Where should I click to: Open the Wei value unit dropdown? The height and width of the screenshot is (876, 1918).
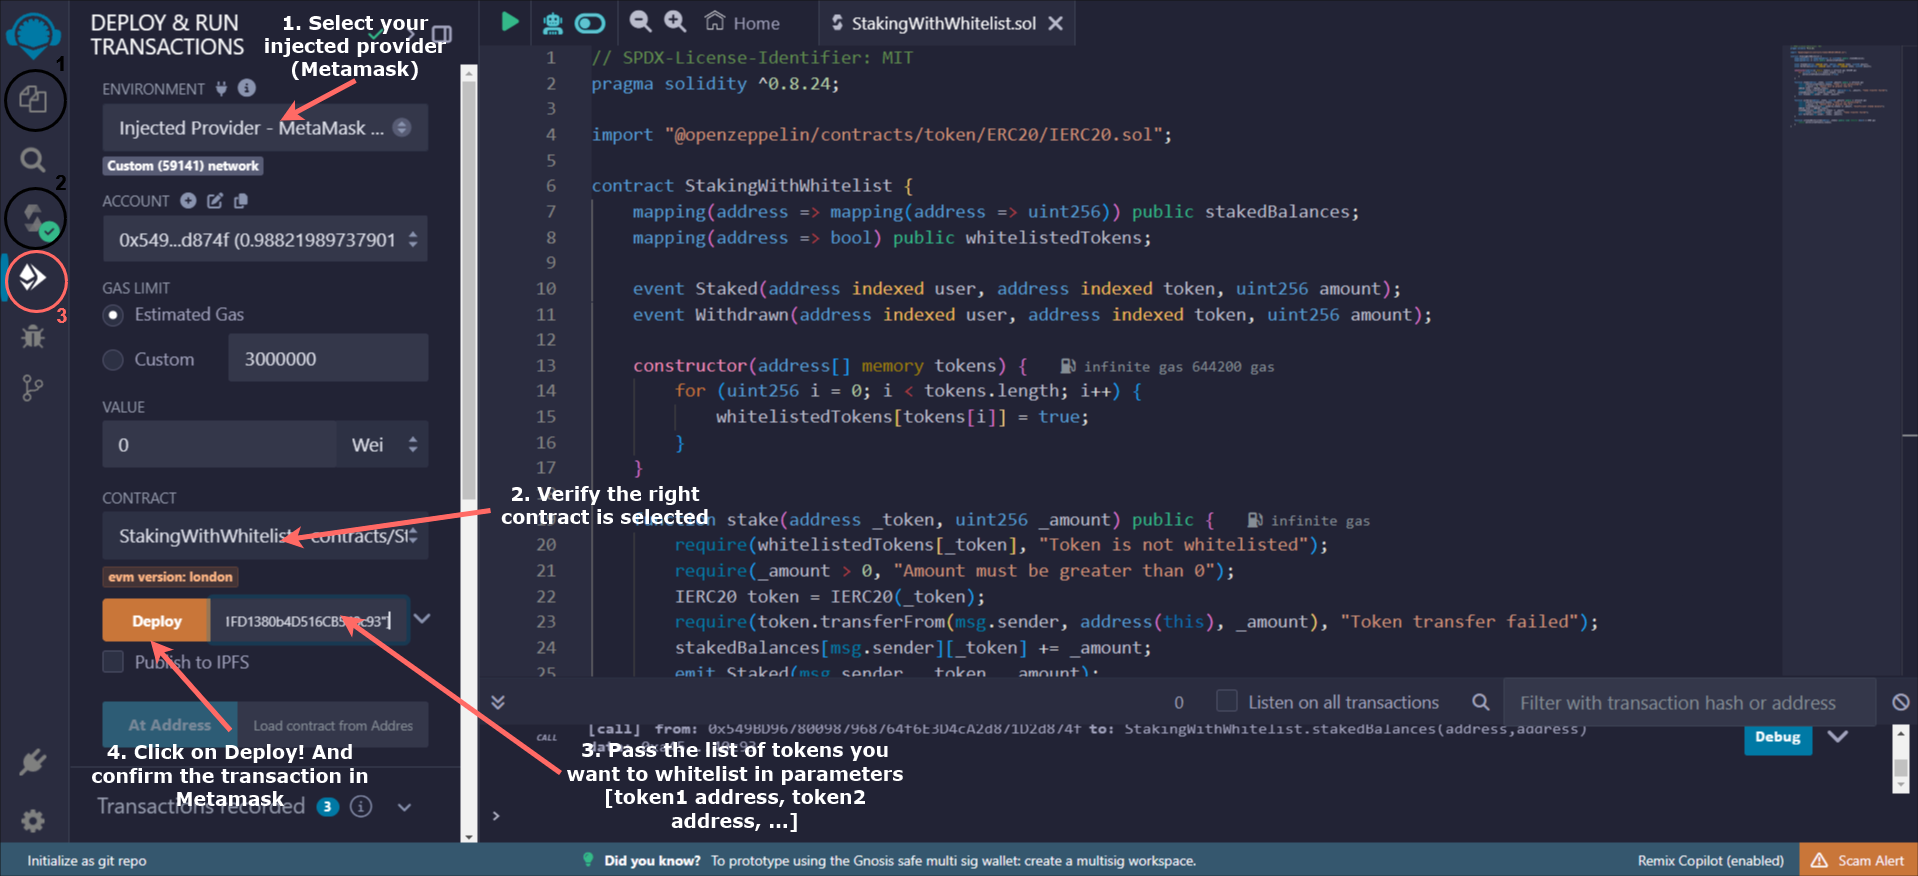[x=385, y=445]
